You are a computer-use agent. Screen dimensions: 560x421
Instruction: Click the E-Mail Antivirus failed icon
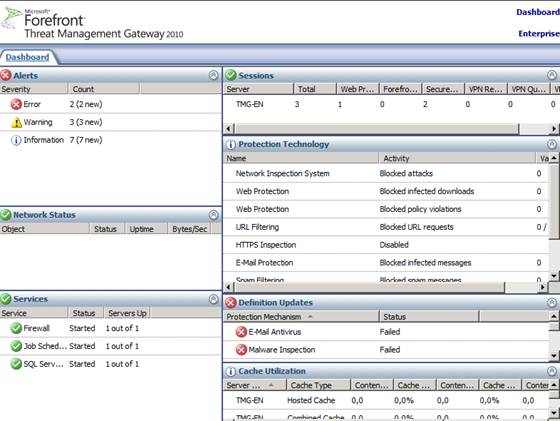[x=241, y=332]
